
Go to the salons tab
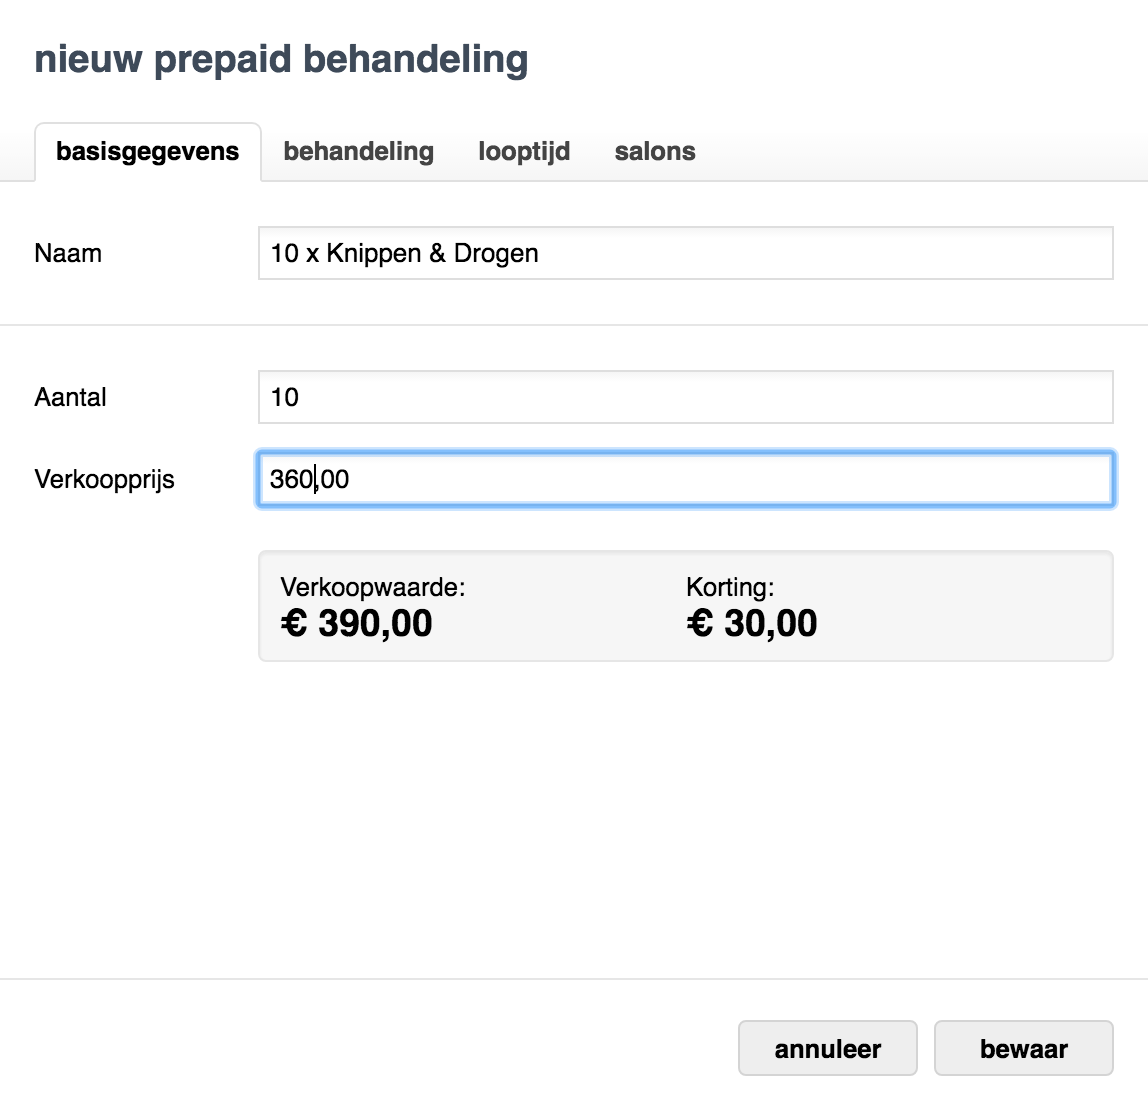click(x=655, y=152)
